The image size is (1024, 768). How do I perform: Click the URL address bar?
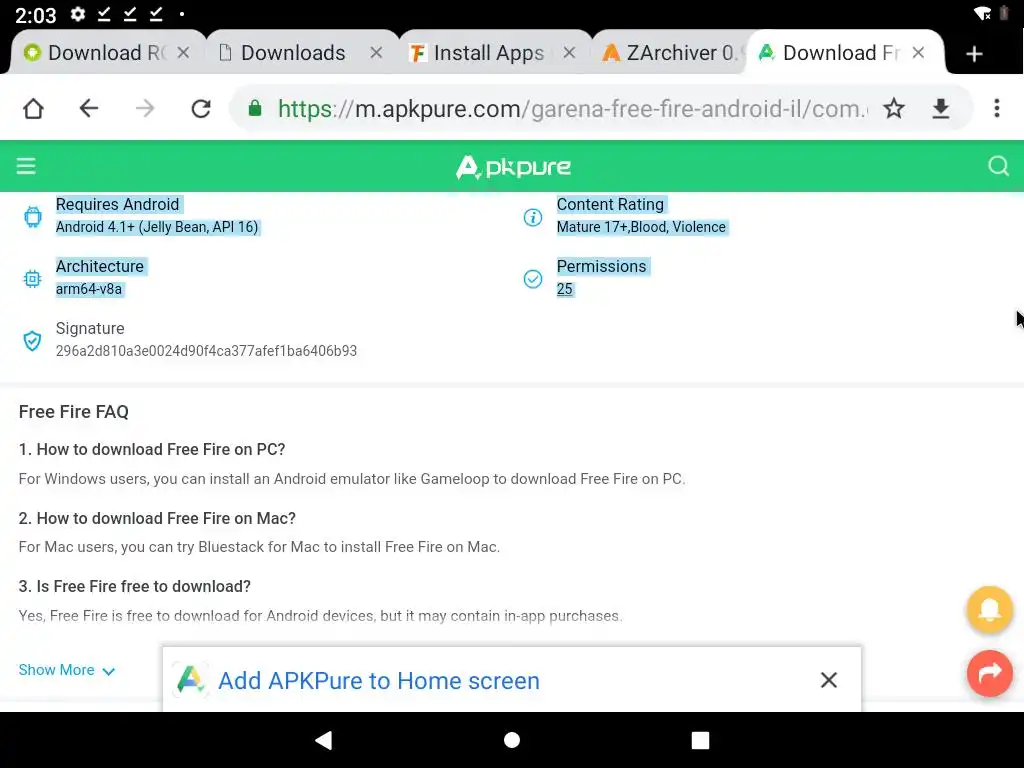571,108
